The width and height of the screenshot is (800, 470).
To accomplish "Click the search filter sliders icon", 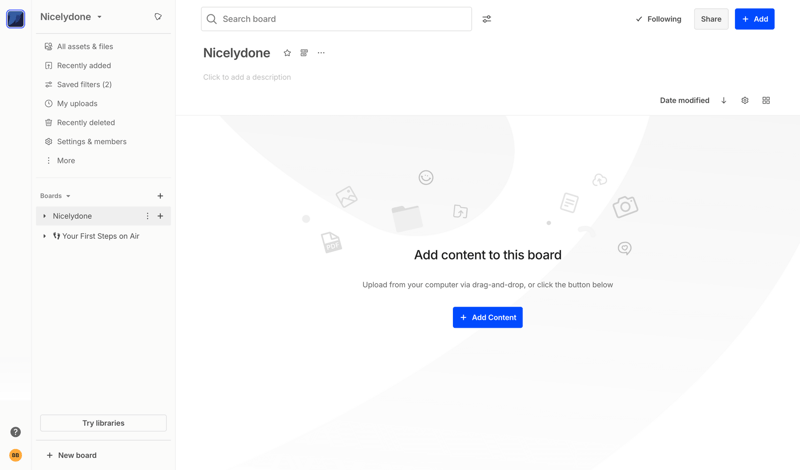I will 487,19.
